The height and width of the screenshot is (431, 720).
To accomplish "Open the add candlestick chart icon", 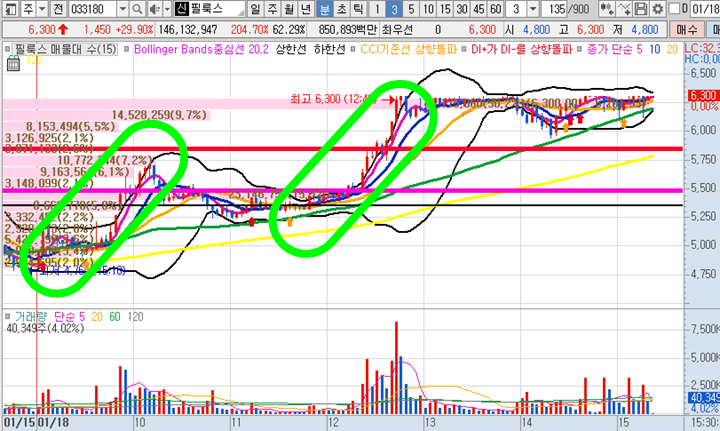I will [607, 9].
